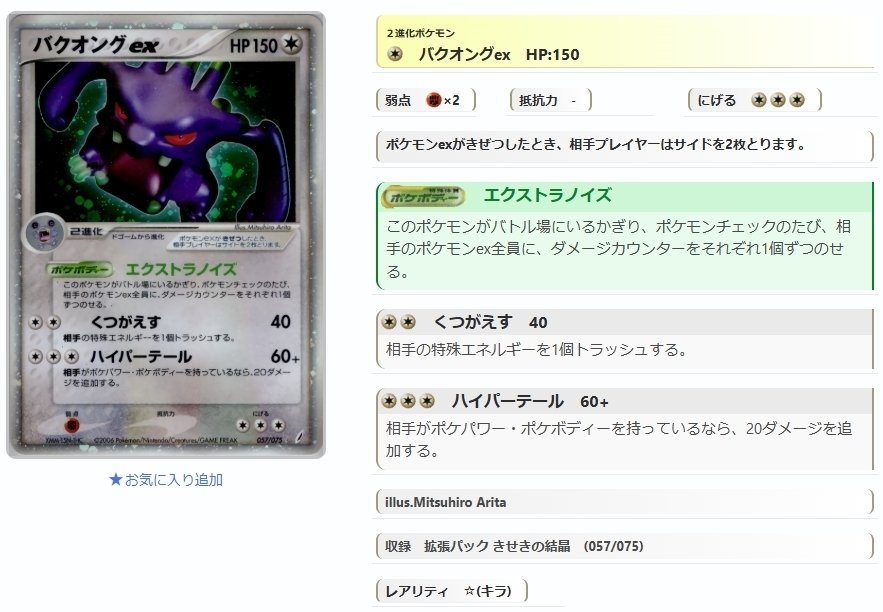The height and width of the screenshot is (612, 883).
Task: Click the エクストラノイズ Poké-Body heading
Action: [x=547, y=195]
